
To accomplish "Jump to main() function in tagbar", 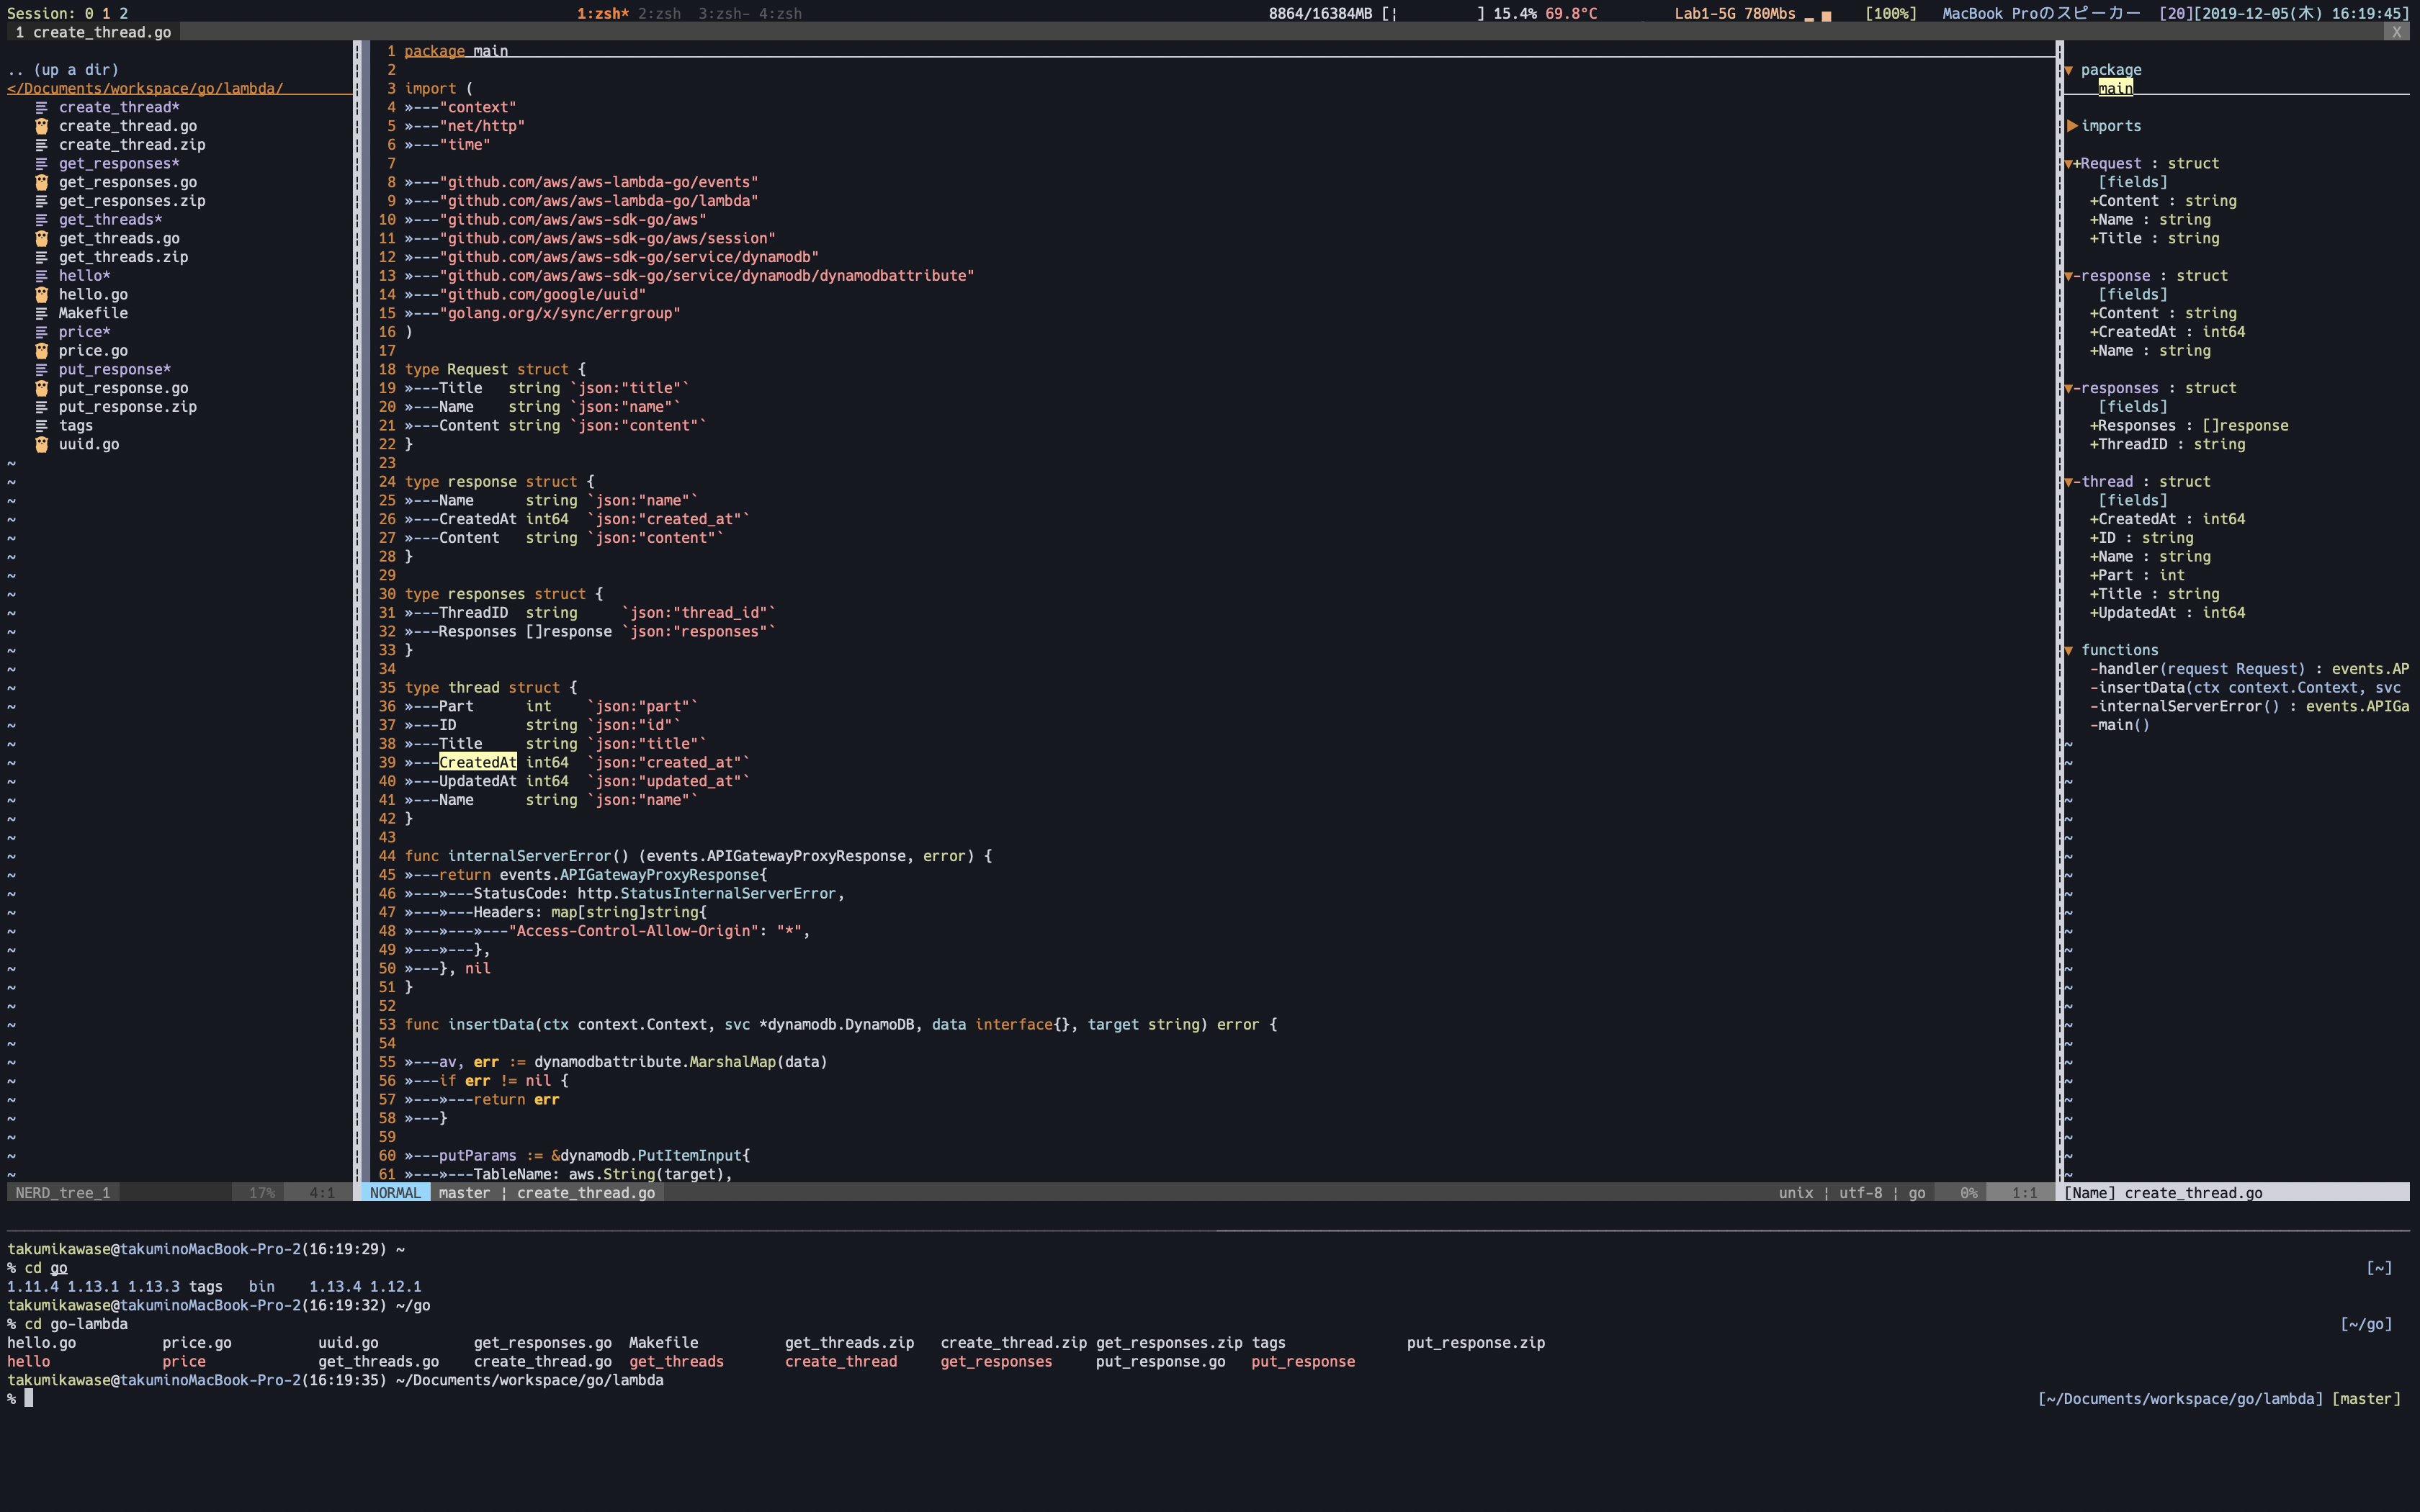I will click(x=2119, y=725).
